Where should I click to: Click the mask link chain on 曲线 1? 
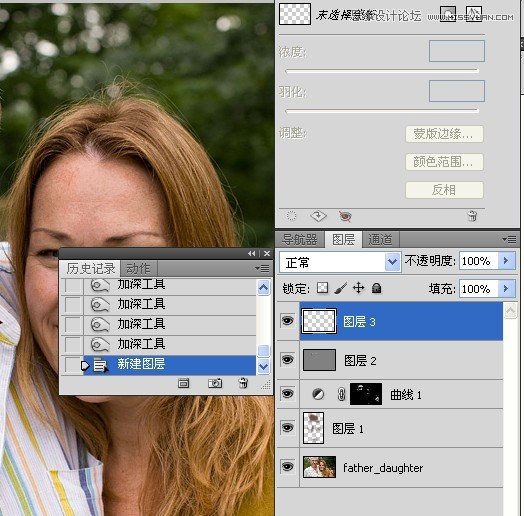tap(341, 394)
